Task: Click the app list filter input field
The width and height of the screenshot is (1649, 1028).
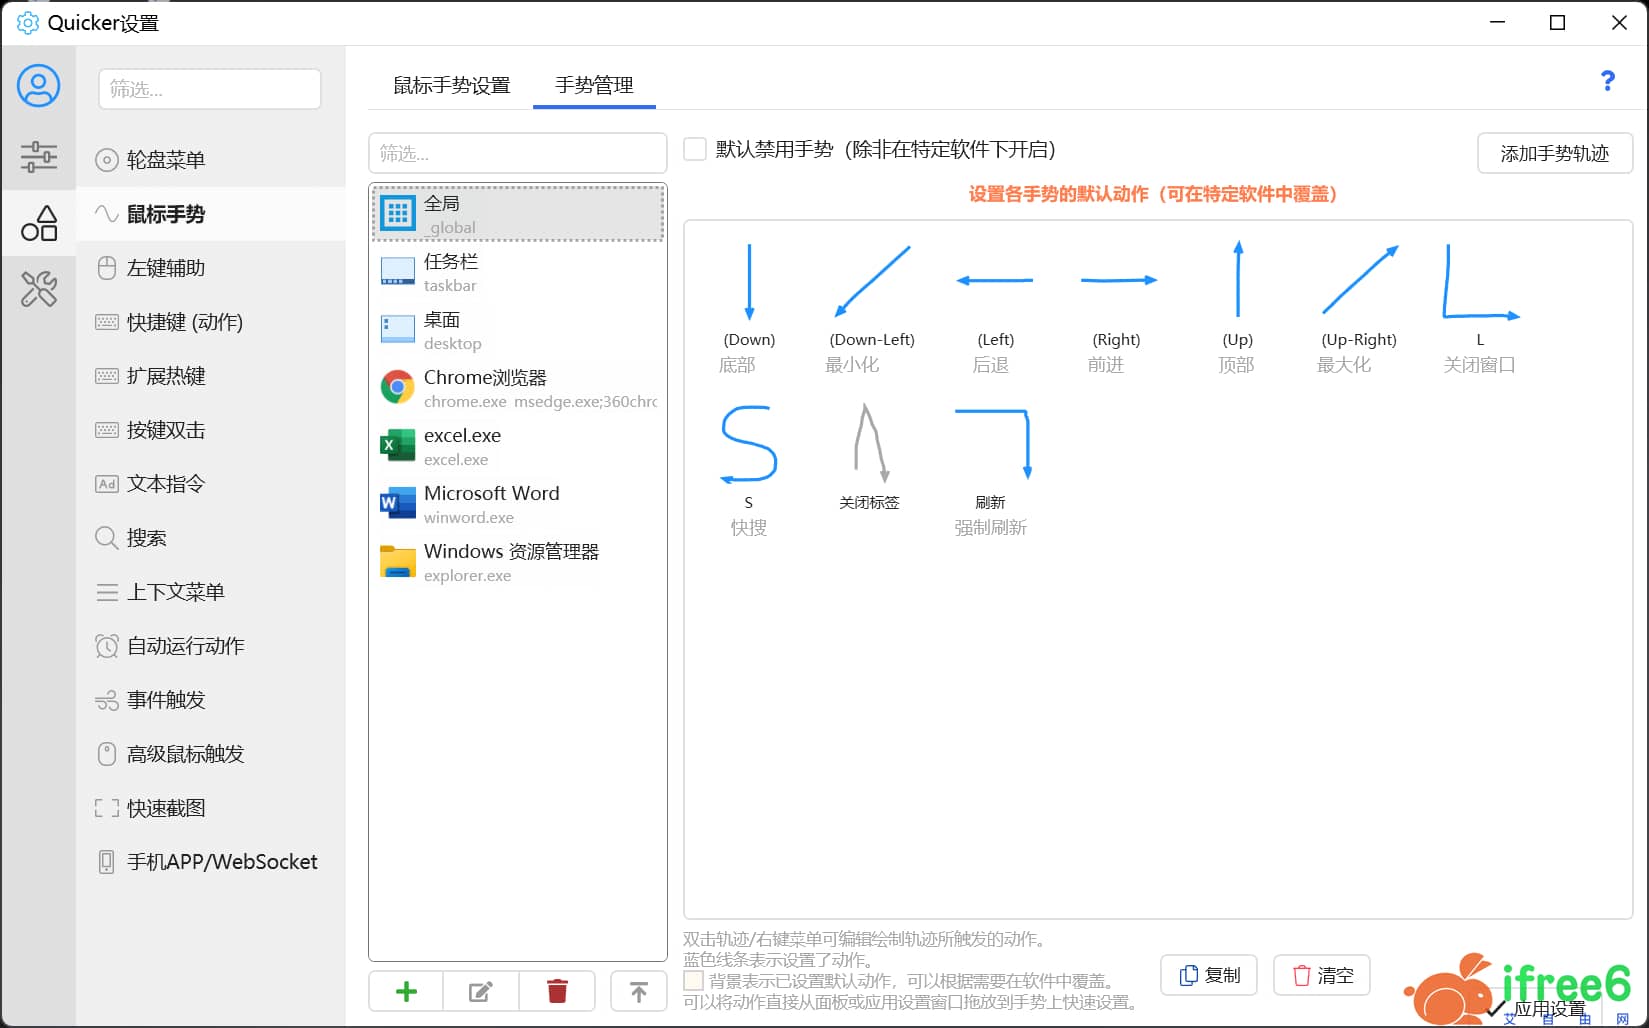Action: coord(517,154)
